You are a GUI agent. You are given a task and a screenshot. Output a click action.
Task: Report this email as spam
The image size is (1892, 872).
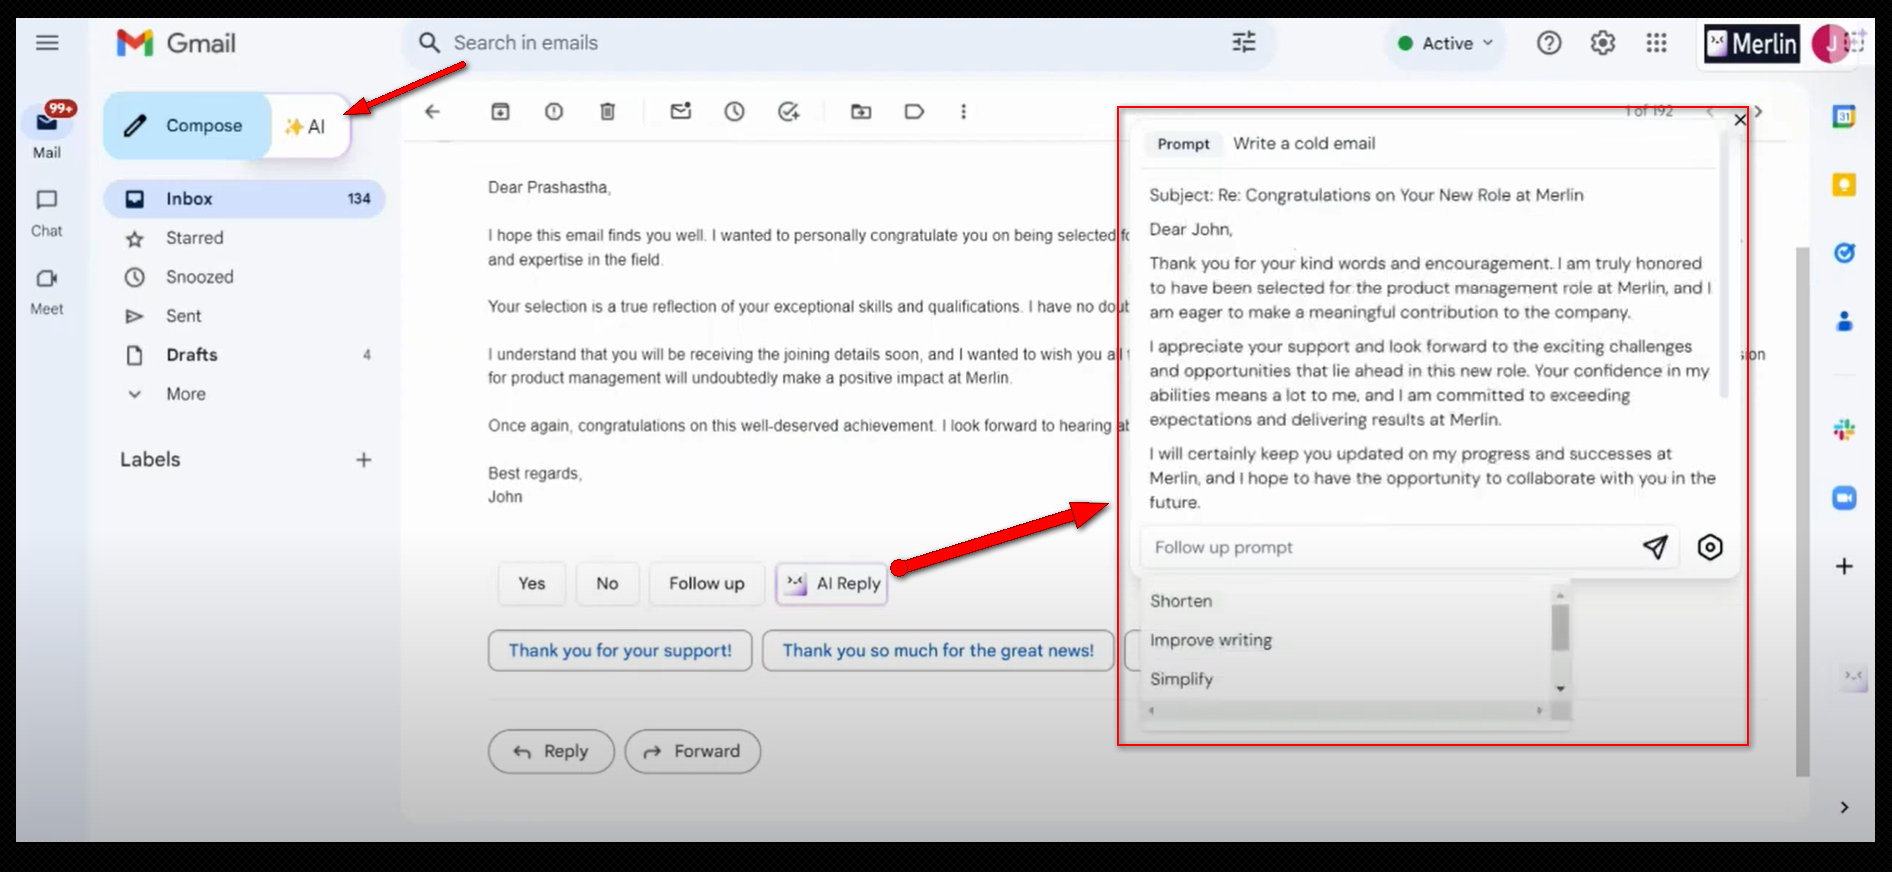pyautogui.click(x=554, y=111)
